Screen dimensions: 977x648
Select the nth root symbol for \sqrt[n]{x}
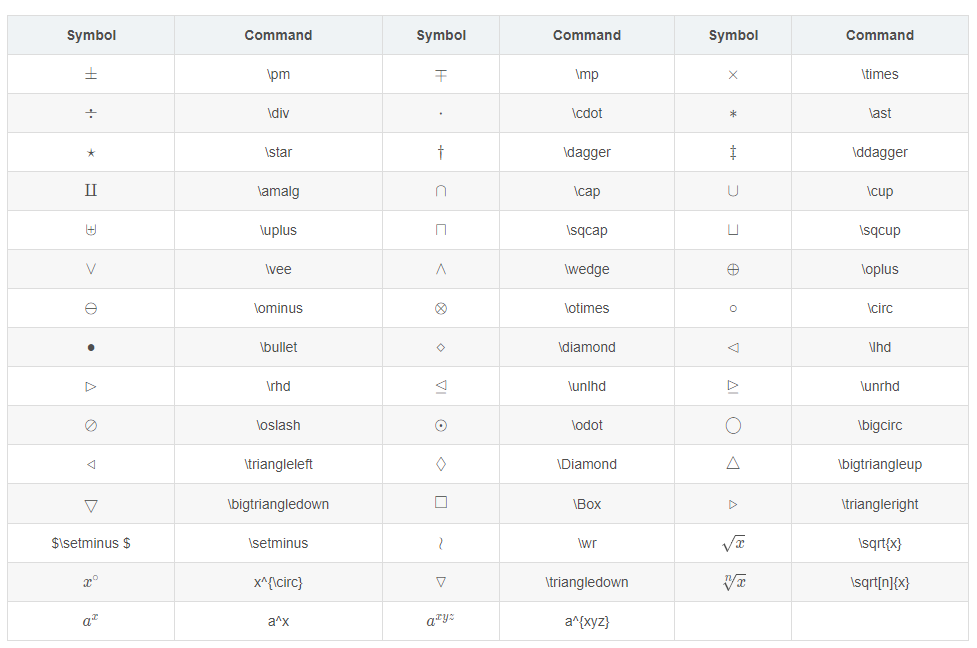coord(734,582)
